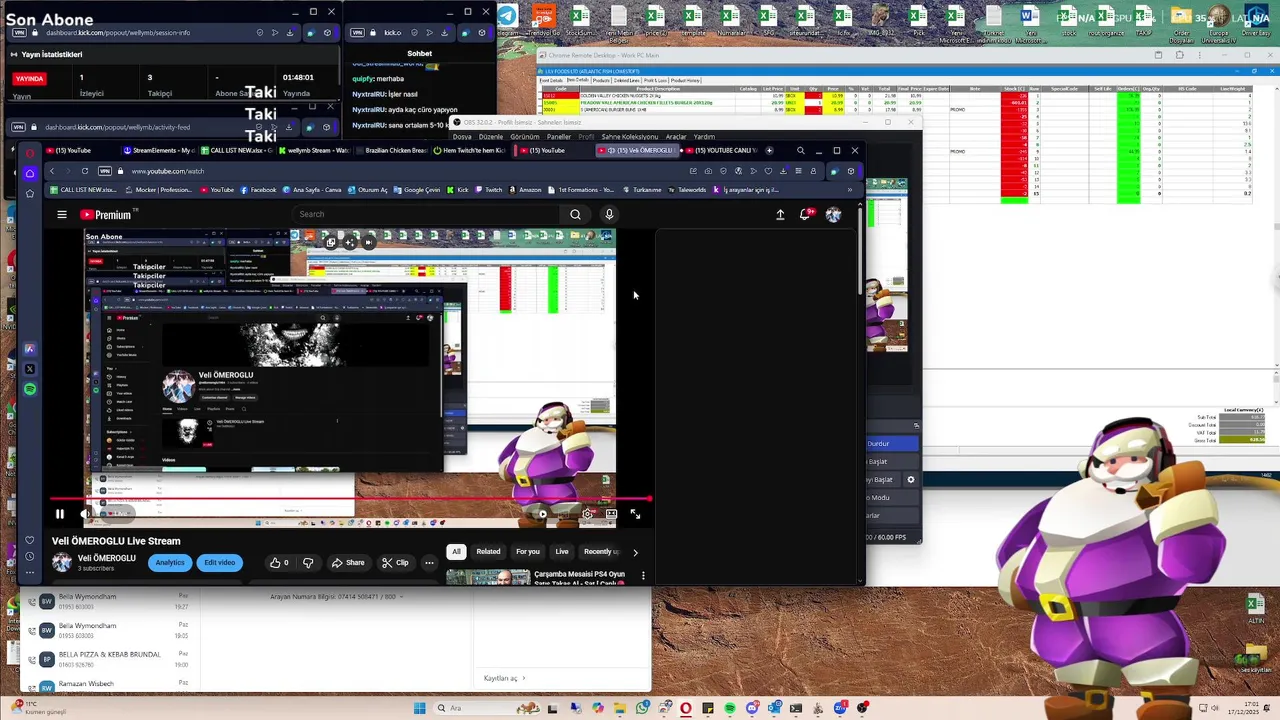Dislike the Veli ÖMEROGLU Live Stream video
The height and width of the screenshot is (720, 1280).
(x=308, y=562)
